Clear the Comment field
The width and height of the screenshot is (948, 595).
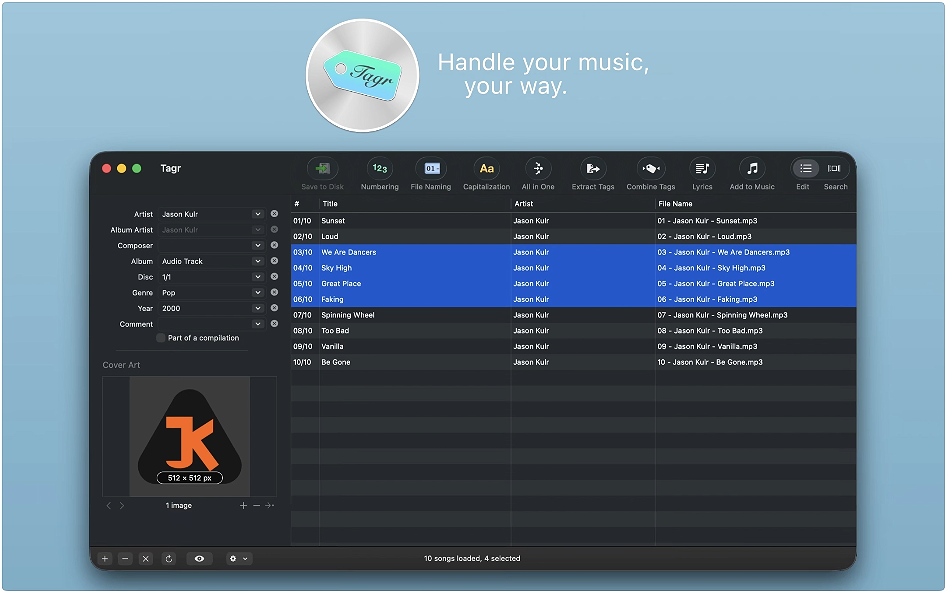tap(274, 324)
